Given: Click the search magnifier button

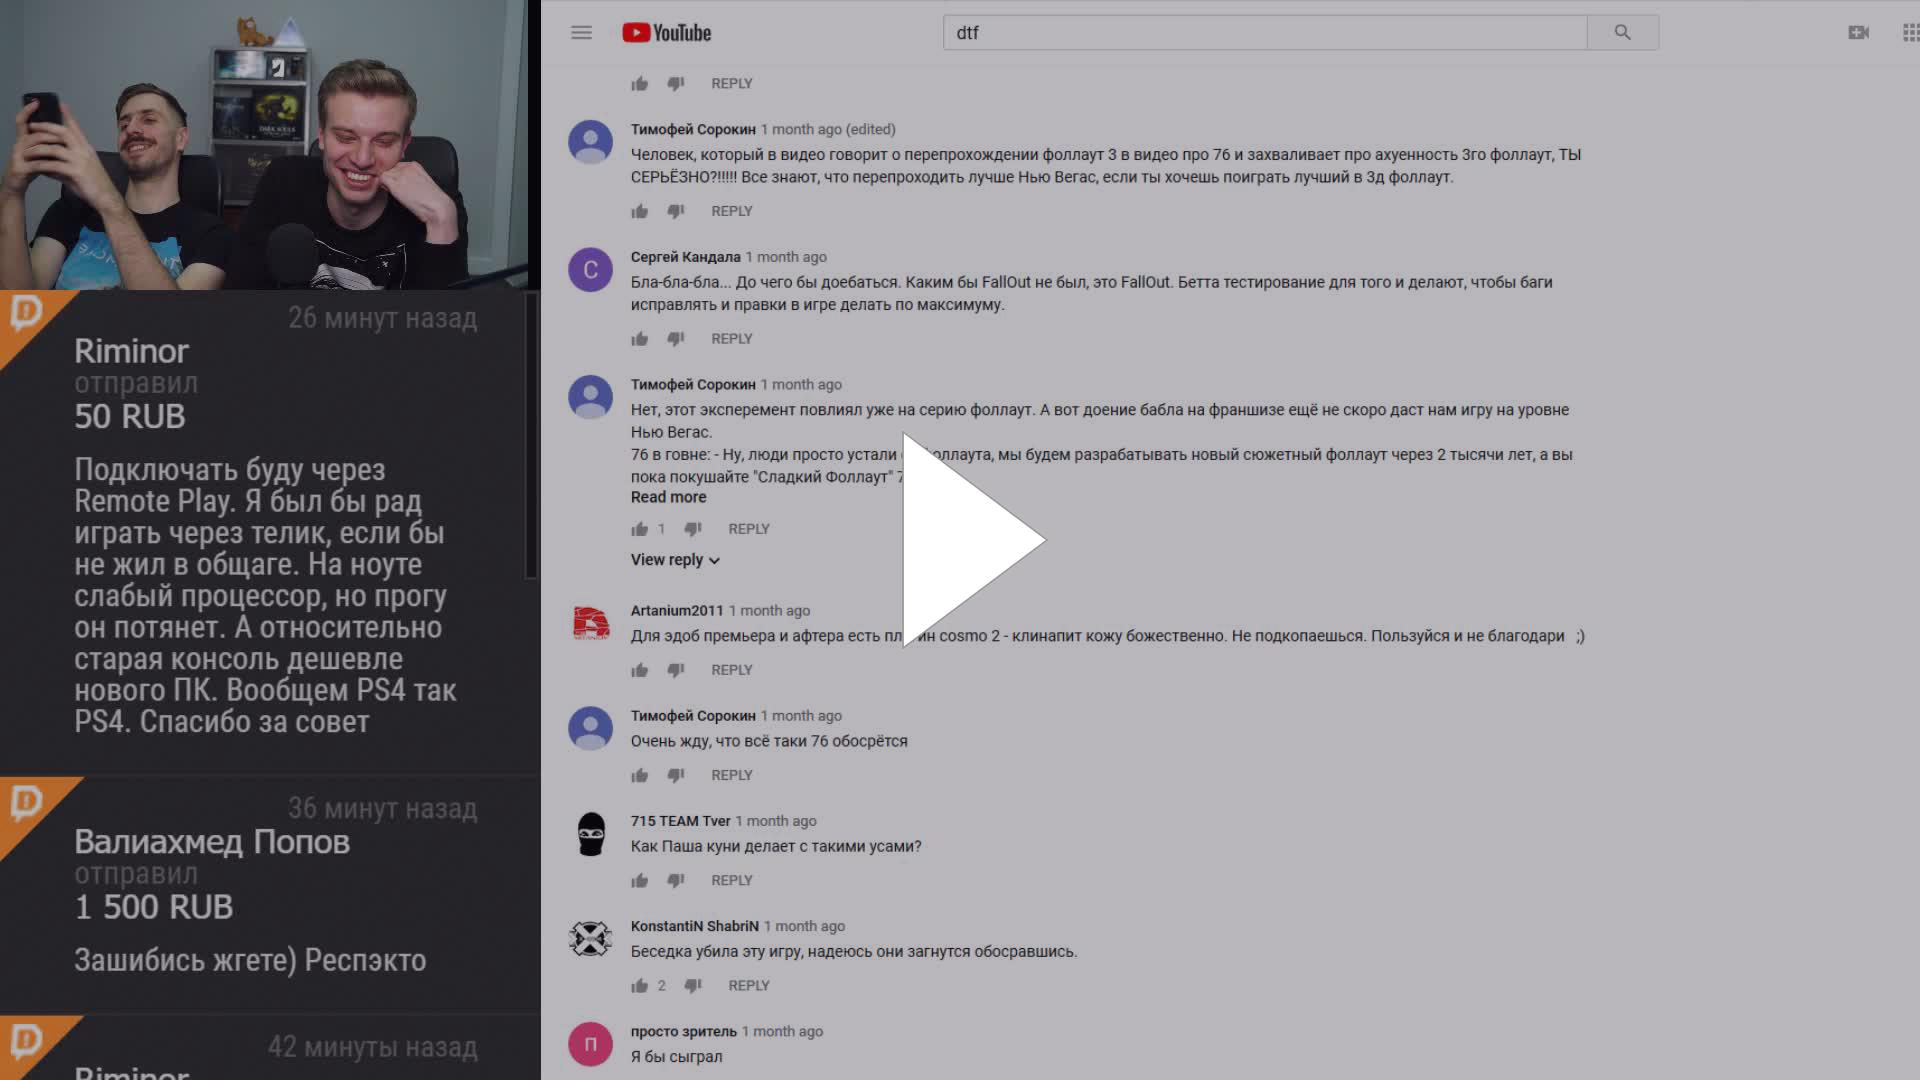Looking at the screenshot, I should (1622, 33).
